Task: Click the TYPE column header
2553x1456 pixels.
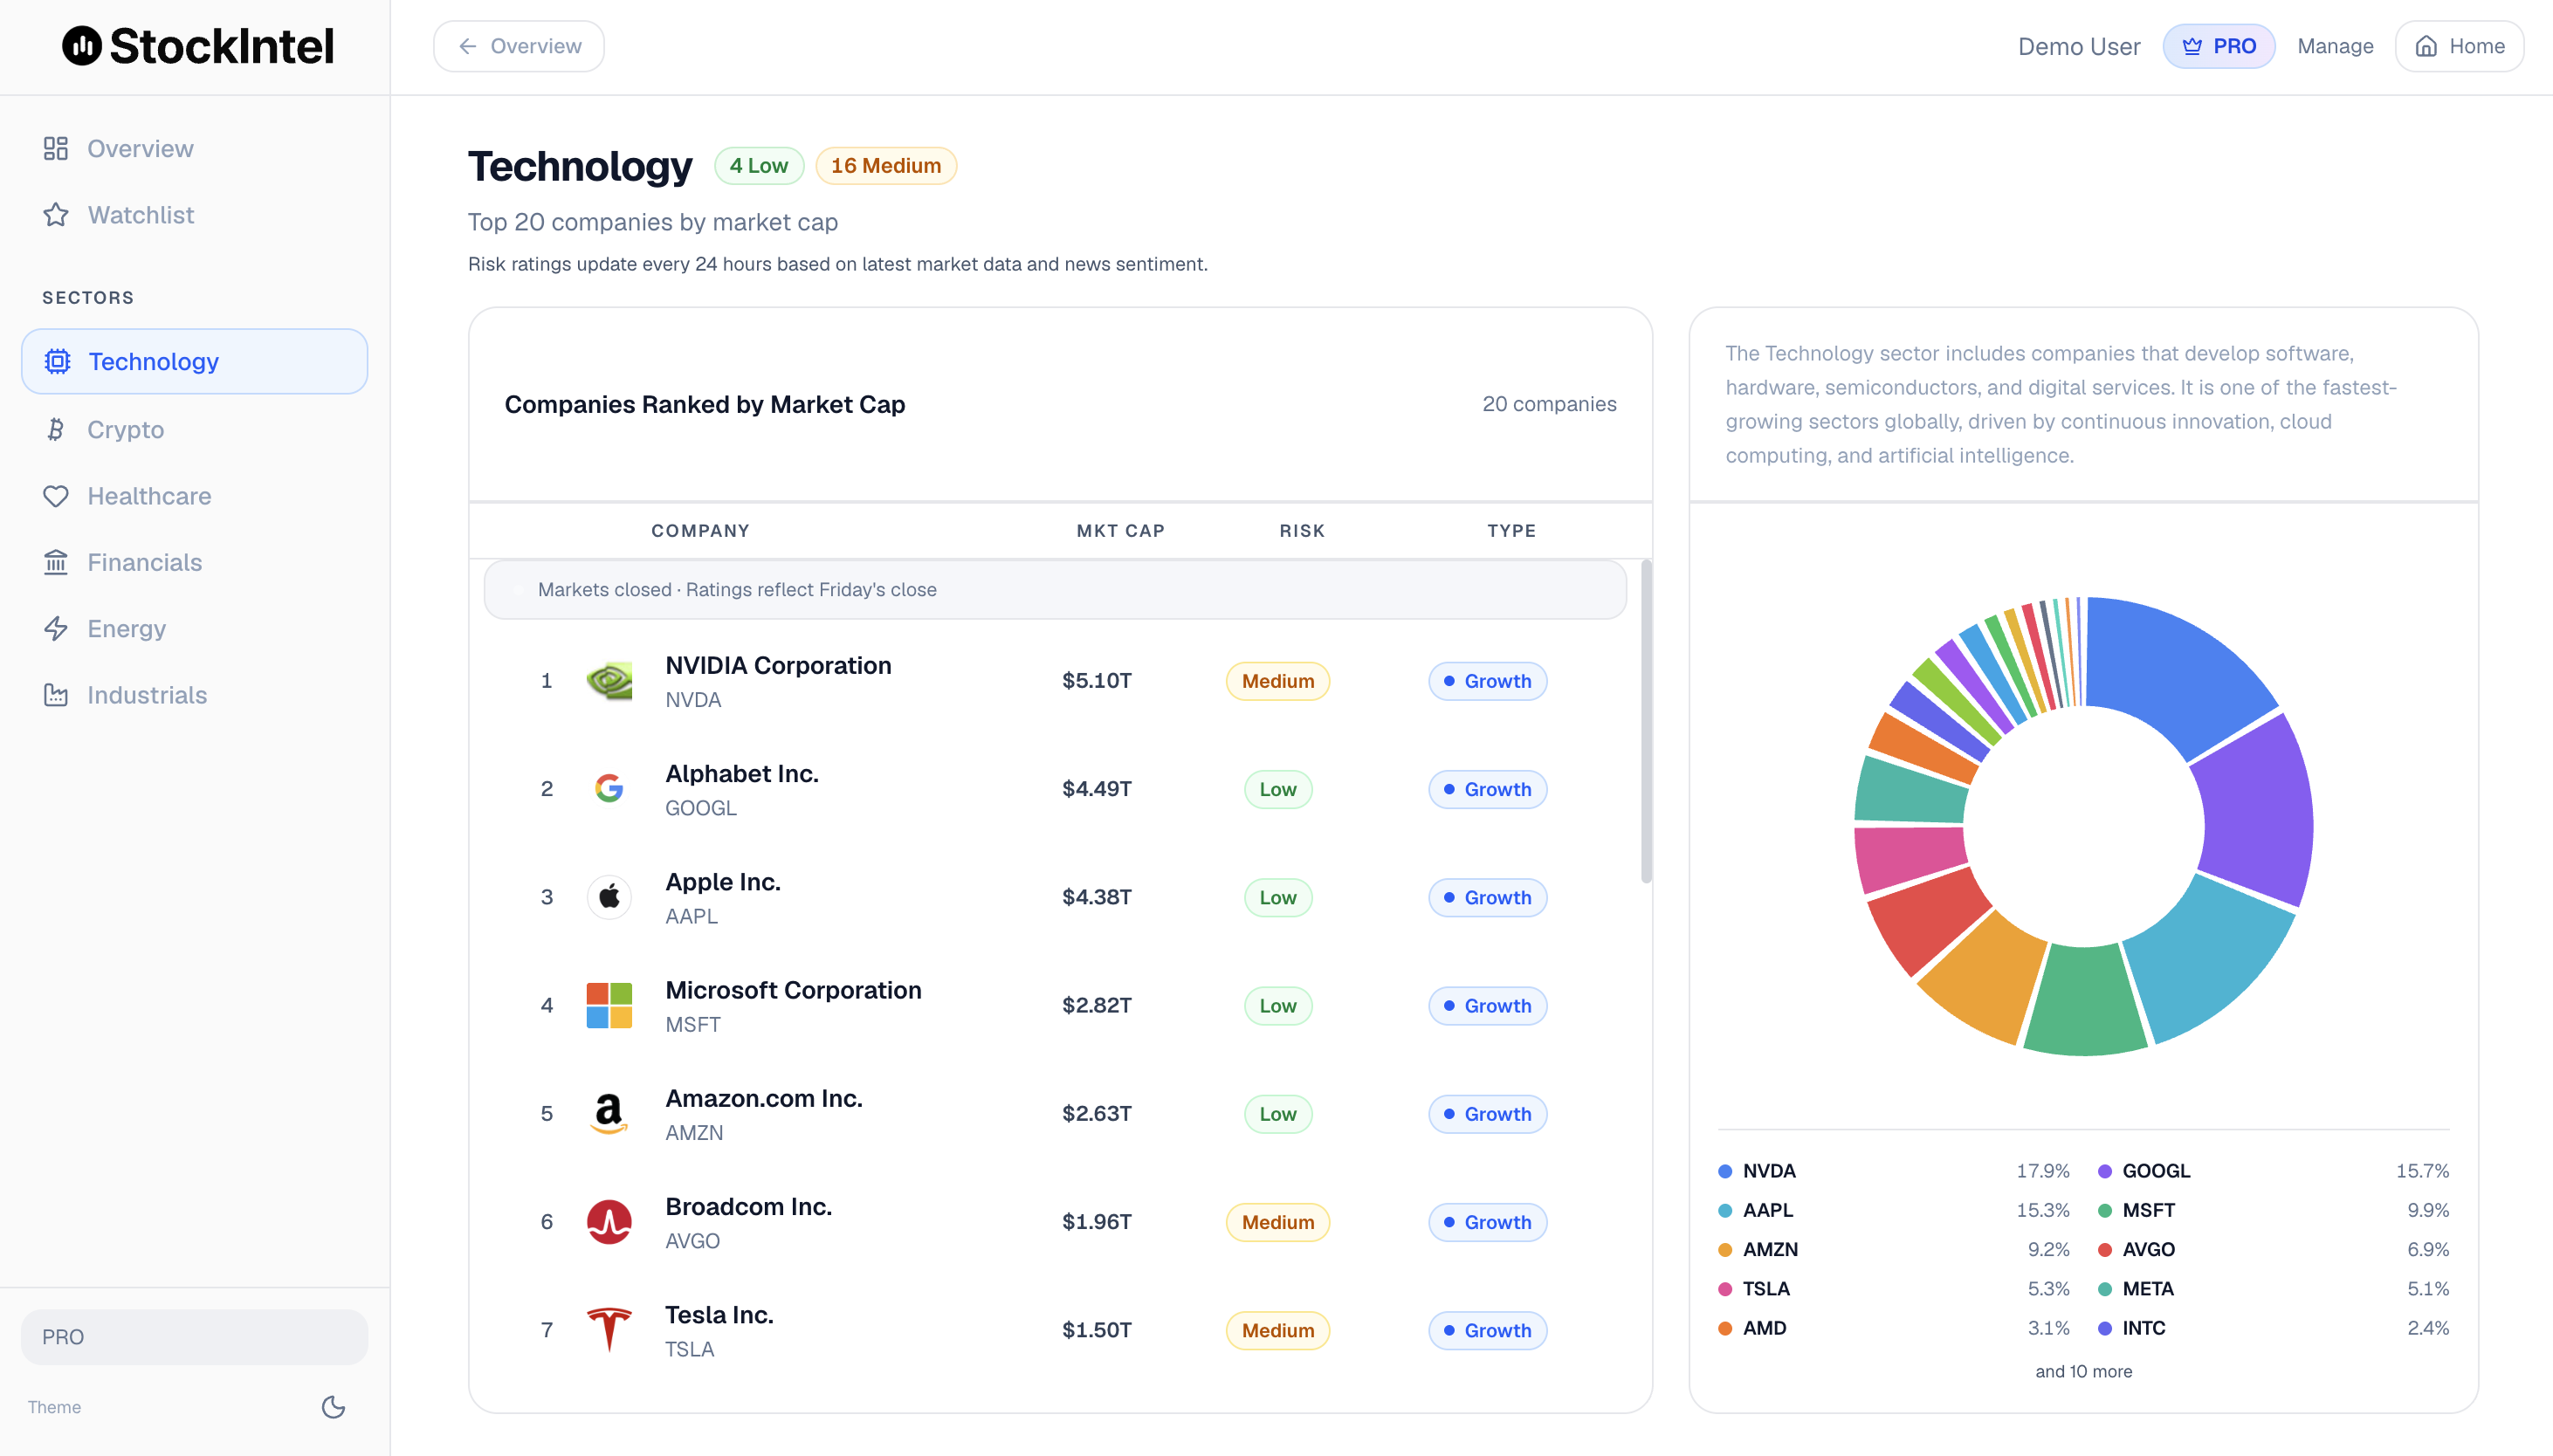Action: coord(1511,531)
